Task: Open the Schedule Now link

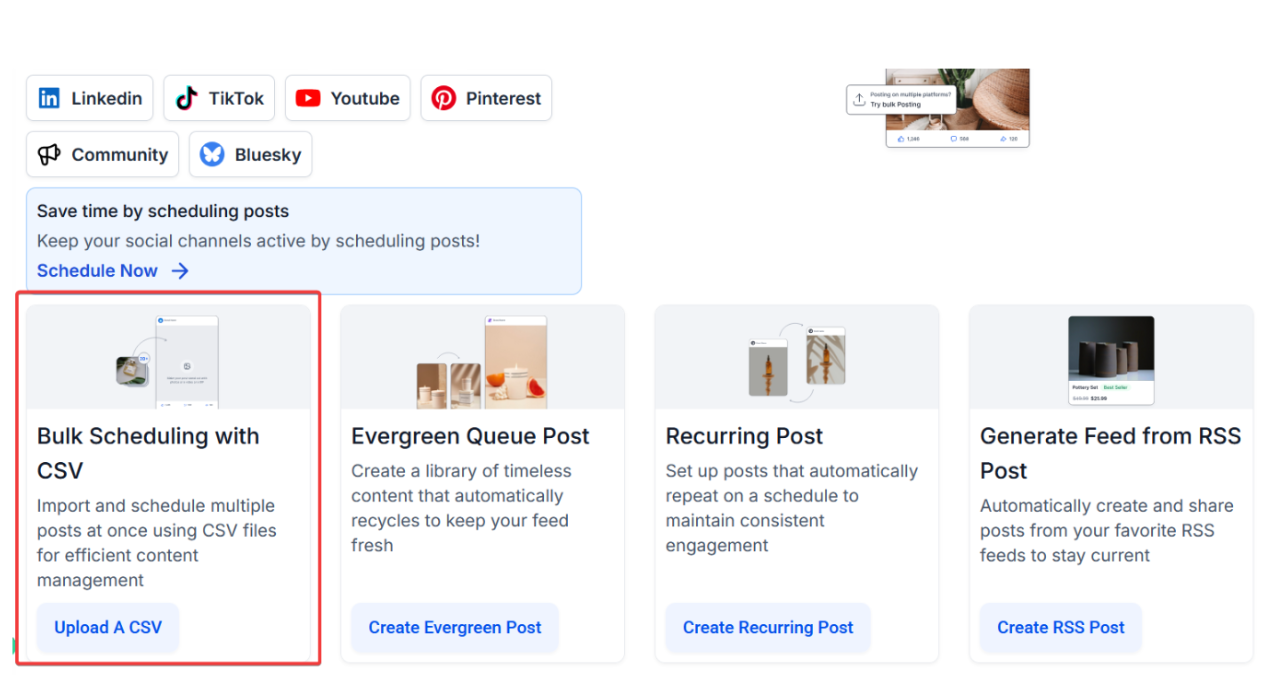Action: (x=97, y=271)
